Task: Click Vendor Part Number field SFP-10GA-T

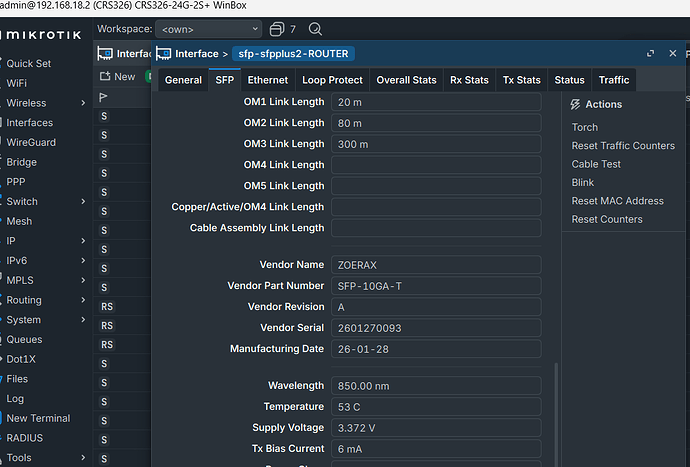Action: click(436, 286)
